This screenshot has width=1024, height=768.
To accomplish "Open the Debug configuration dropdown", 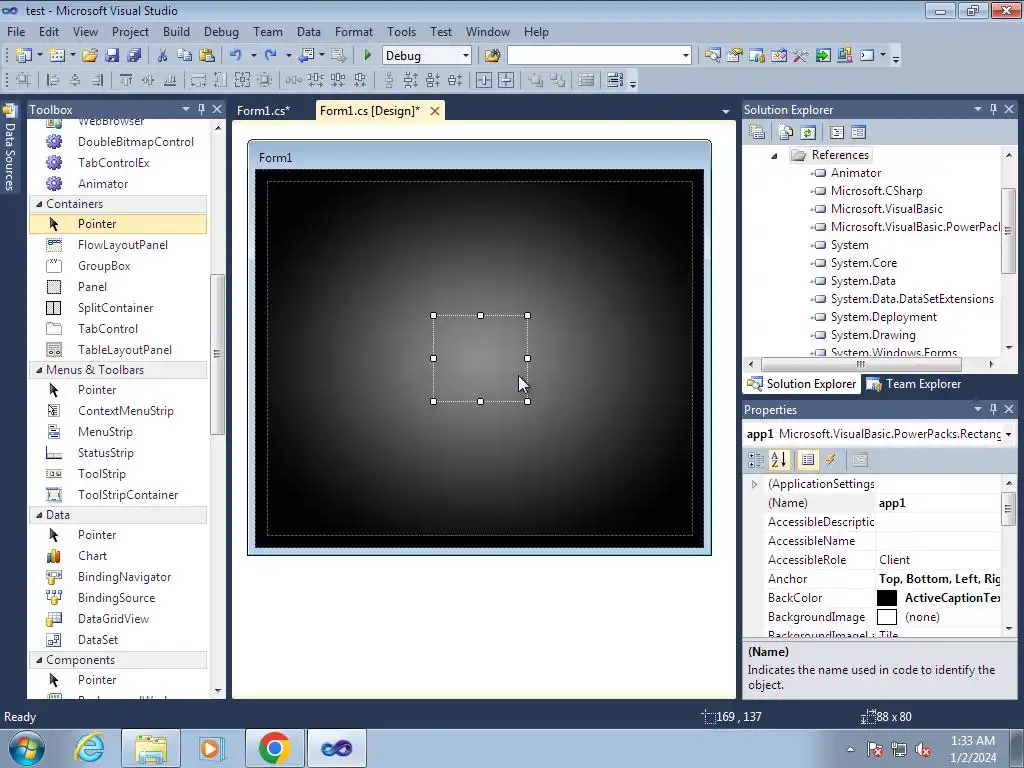I will (x=466, y=56).
